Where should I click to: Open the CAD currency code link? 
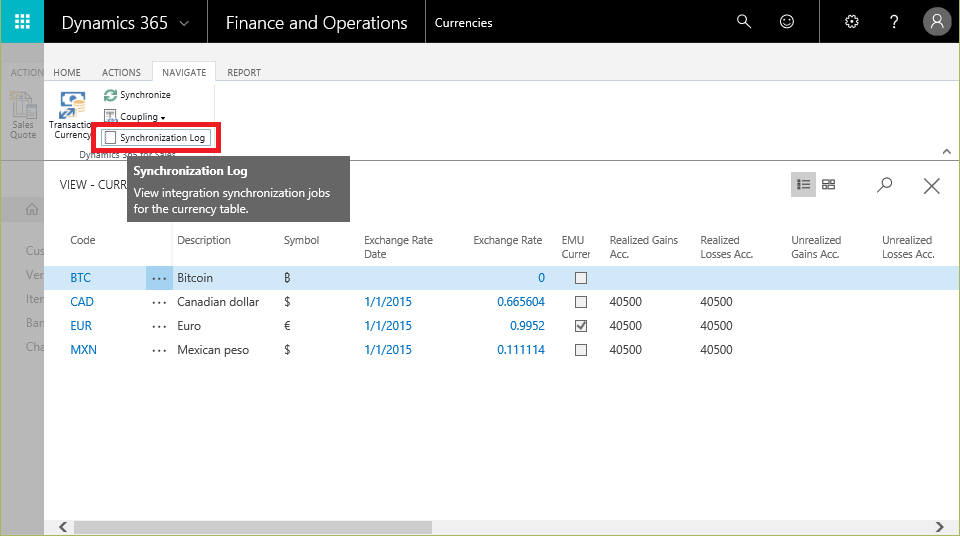click(x=81, y=301)
